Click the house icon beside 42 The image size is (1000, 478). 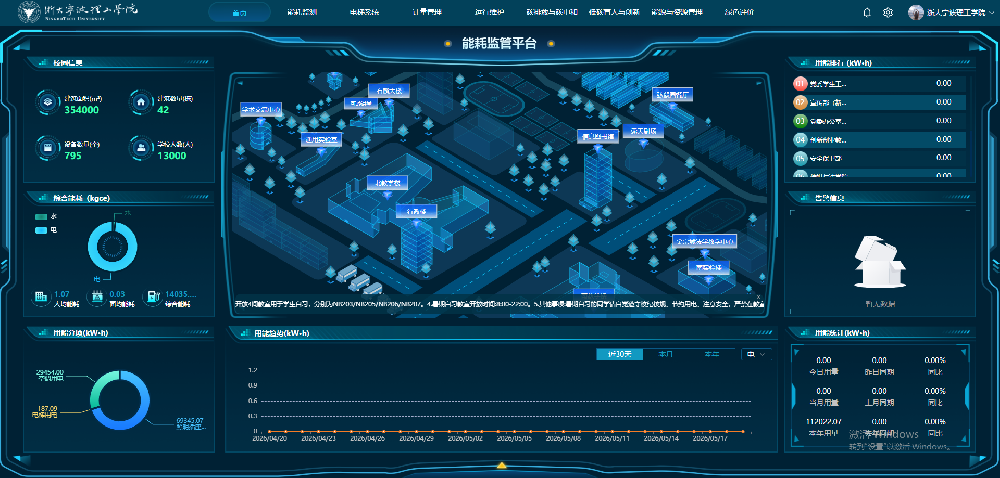[140, 102]
